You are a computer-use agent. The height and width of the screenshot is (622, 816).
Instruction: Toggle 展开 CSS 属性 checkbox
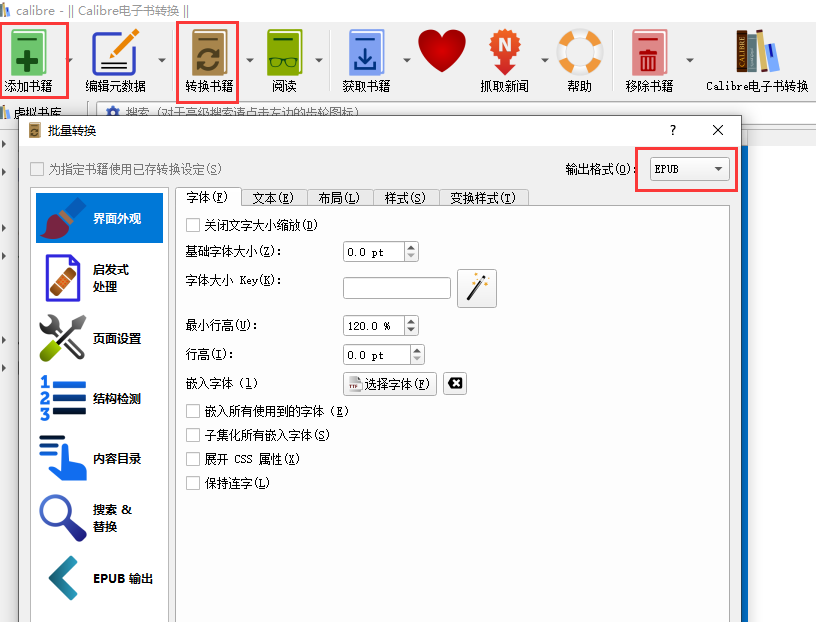click(x=193, y=459)
